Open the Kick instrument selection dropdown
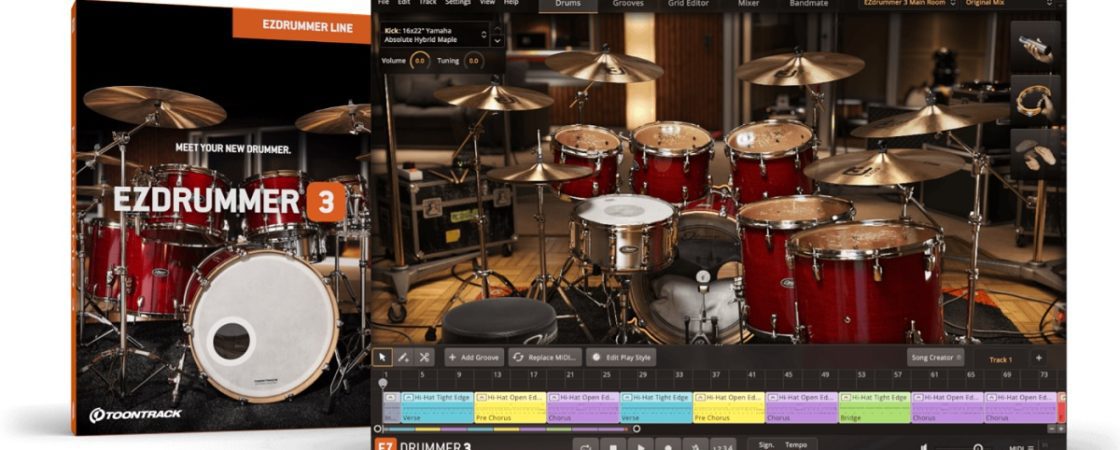This screenshot has width=1120, height=450. coord(434,34)
